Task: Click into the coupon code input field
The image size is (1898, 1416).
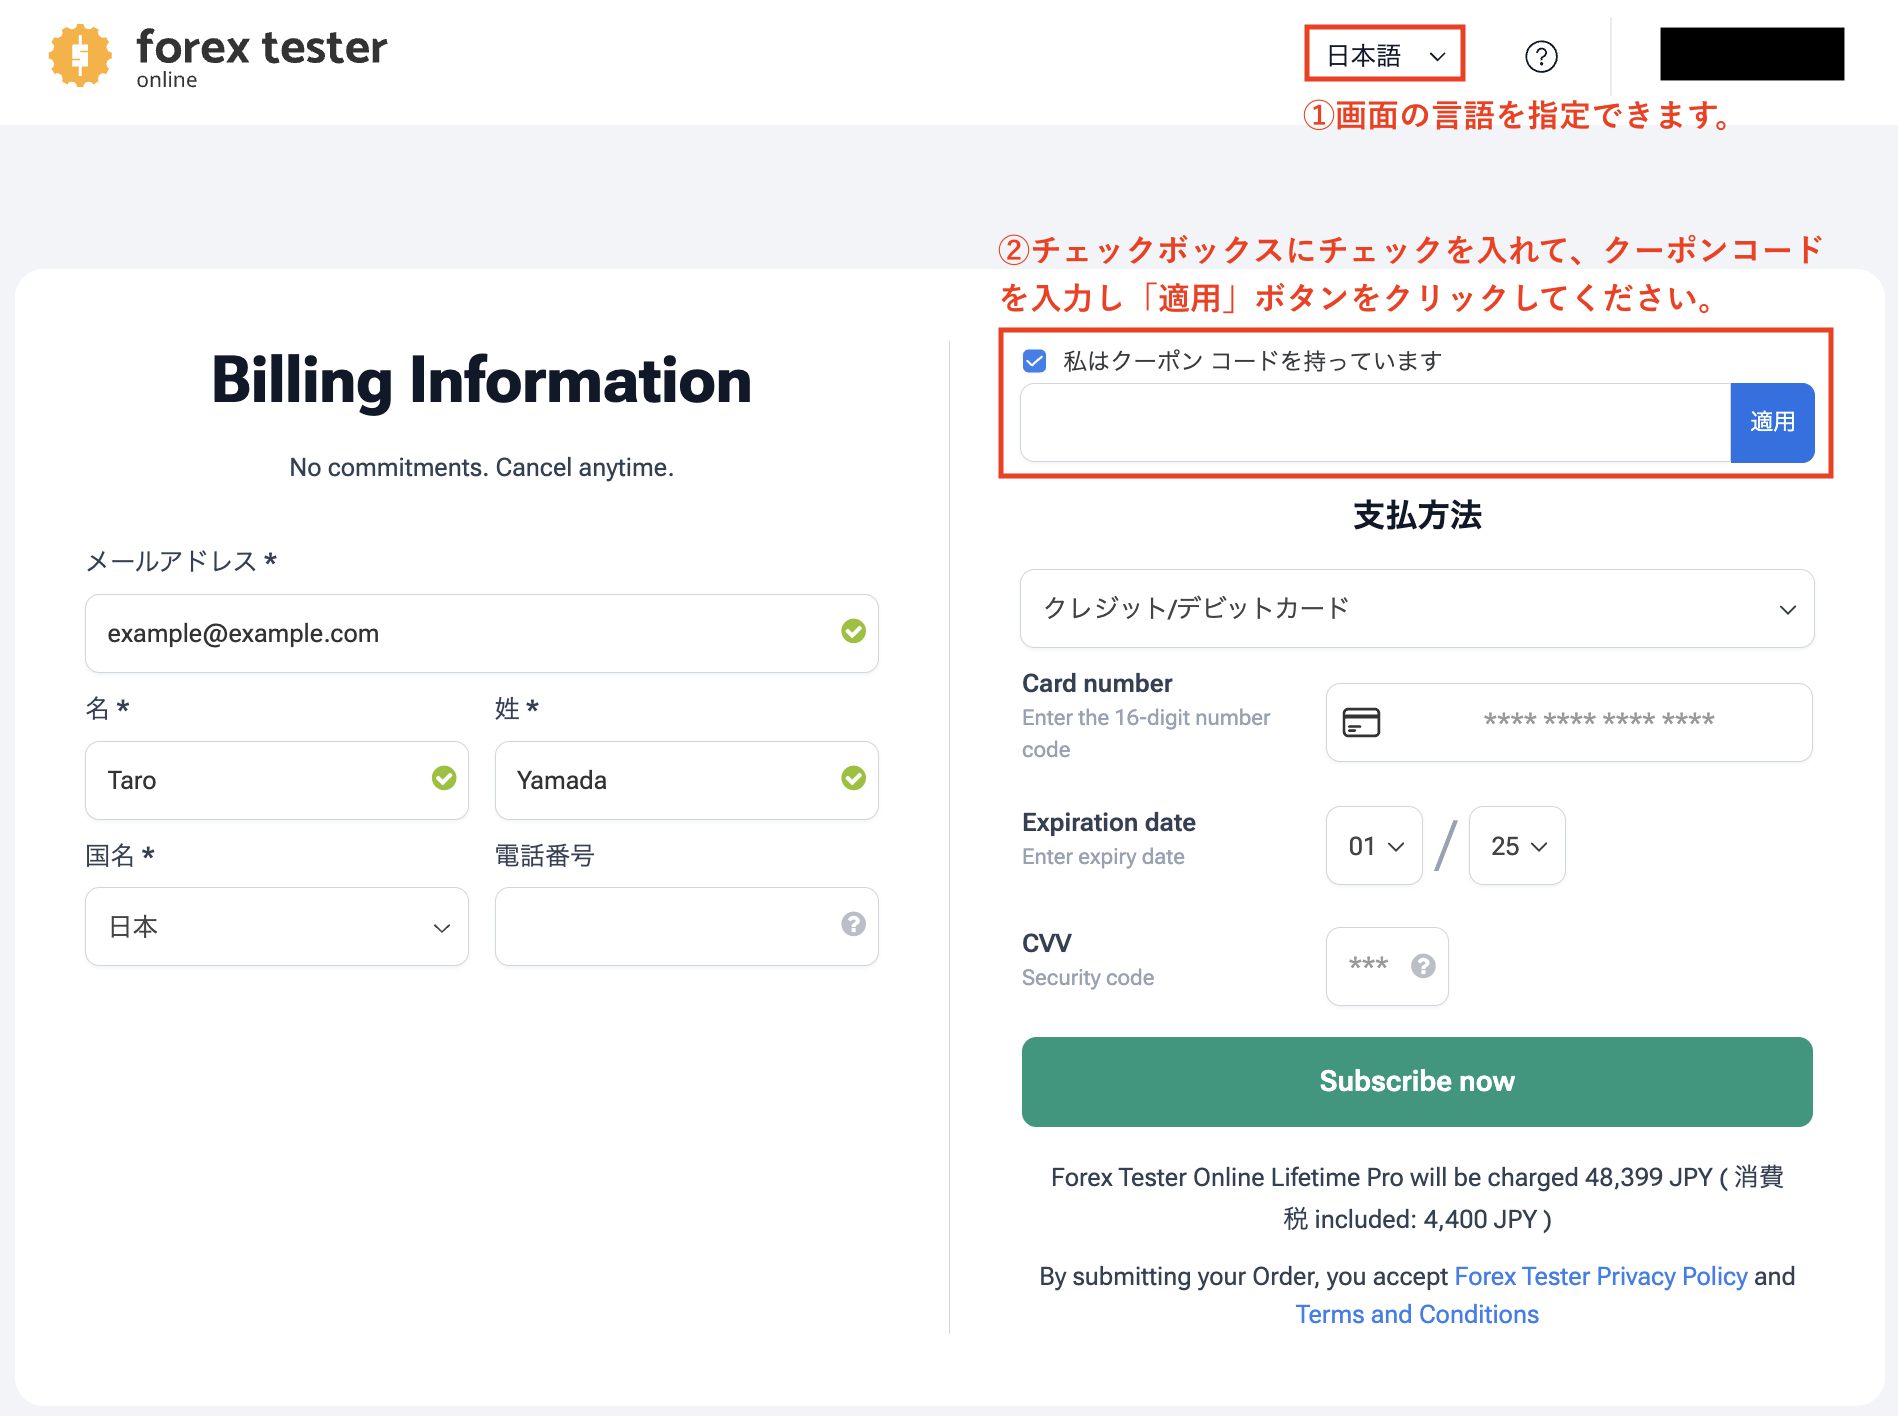Action: (x=1375, y=423)
